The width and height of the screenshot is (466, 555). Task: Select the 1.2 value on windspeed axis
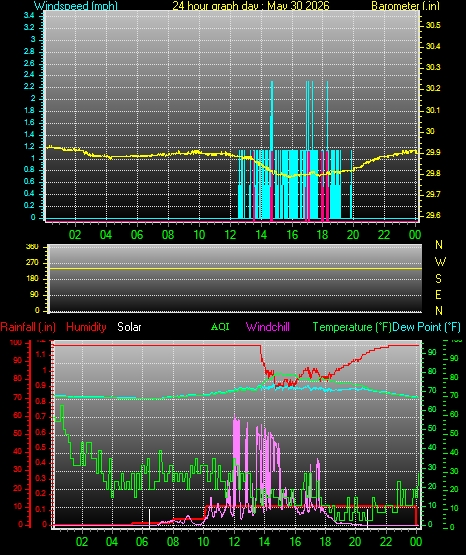point(29,147)
